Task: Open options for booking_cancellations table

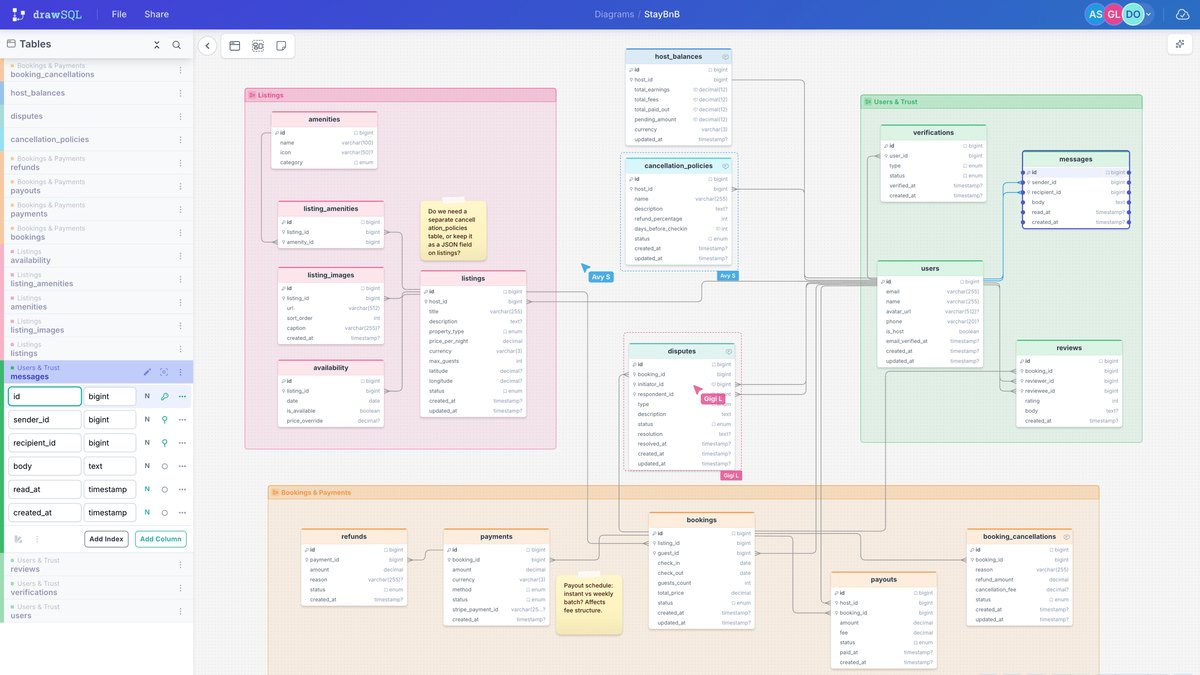Action: pyautogui.click(x=180, y=70)
